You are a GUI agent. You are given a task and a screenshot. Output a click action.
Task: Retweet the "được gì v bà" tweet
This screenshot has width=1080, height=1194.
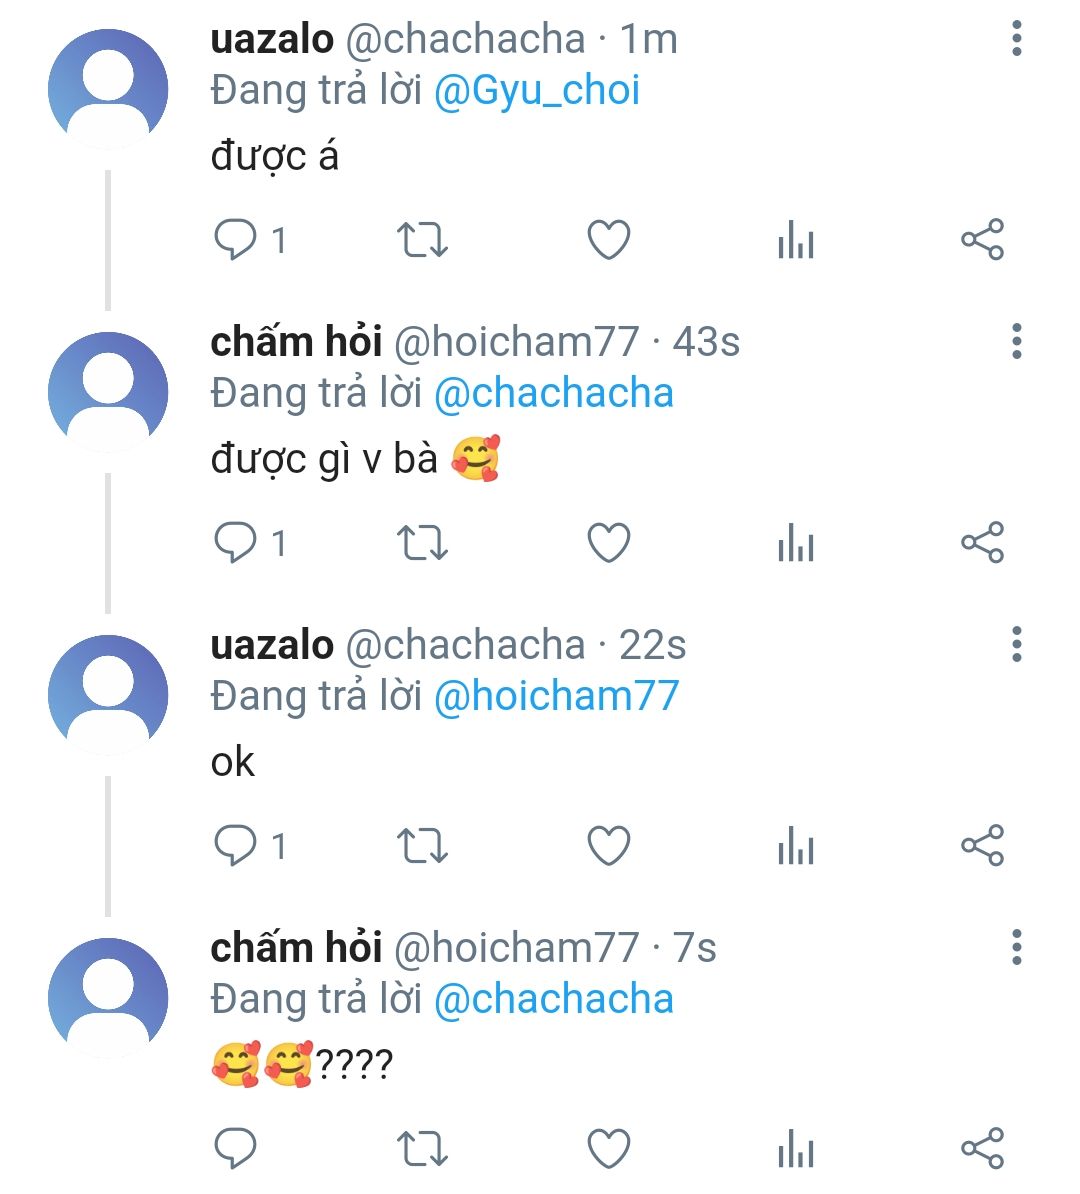422,543
